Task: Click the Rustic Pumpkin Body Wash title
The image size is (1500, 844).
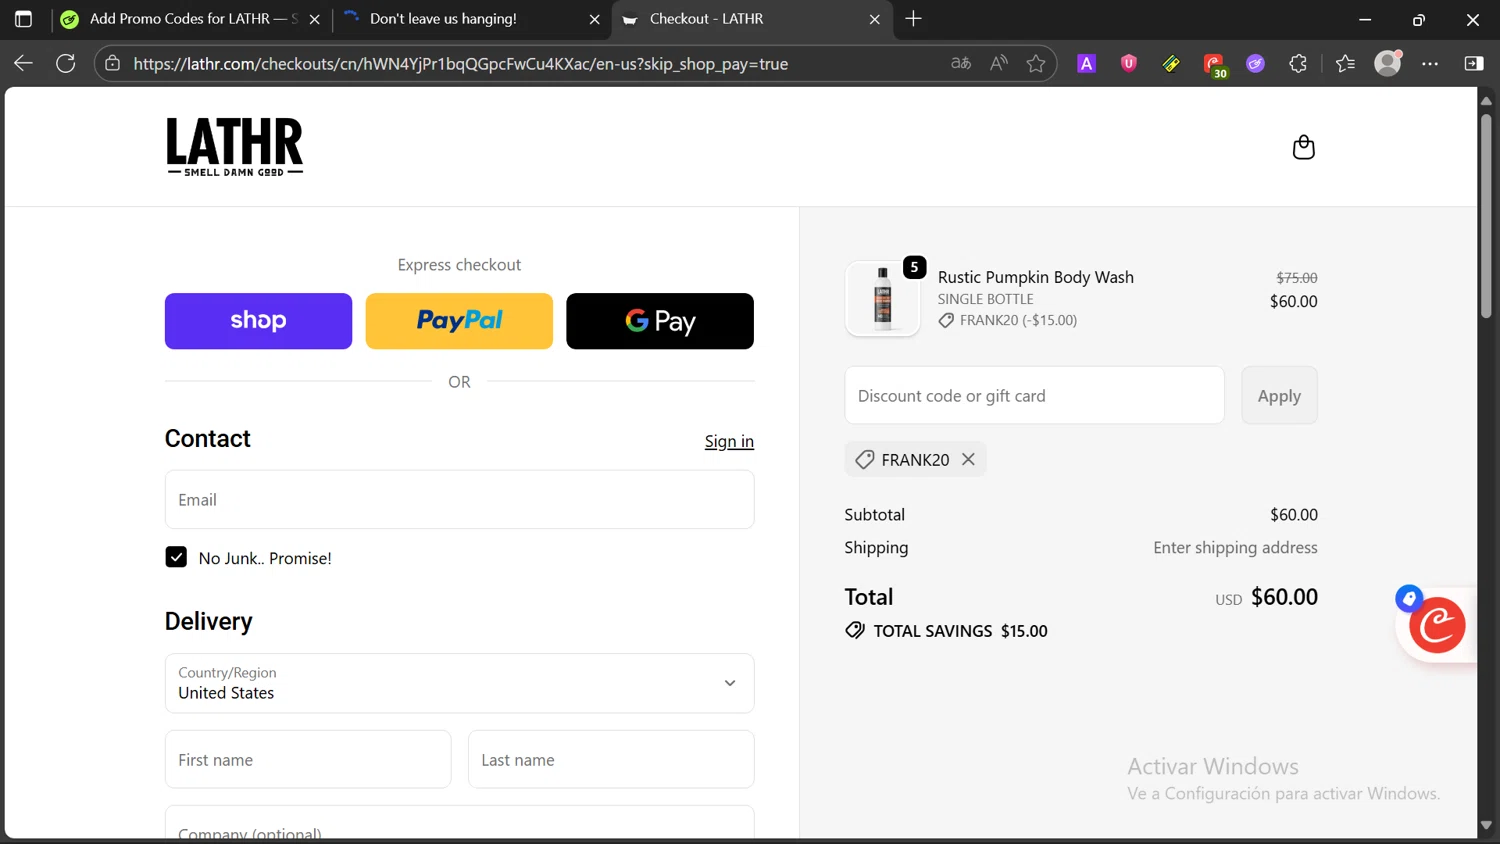Action: coord(1035,277)
